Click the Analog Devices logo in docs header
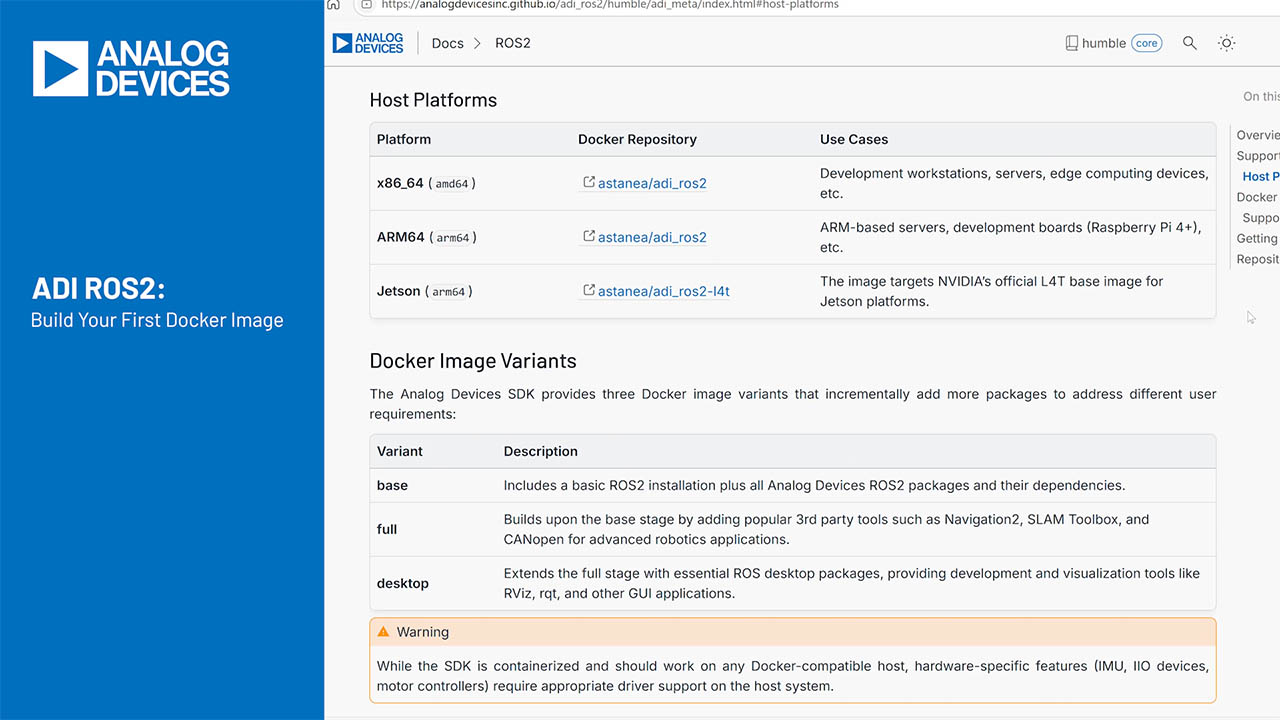 click(x=367, y=43)
